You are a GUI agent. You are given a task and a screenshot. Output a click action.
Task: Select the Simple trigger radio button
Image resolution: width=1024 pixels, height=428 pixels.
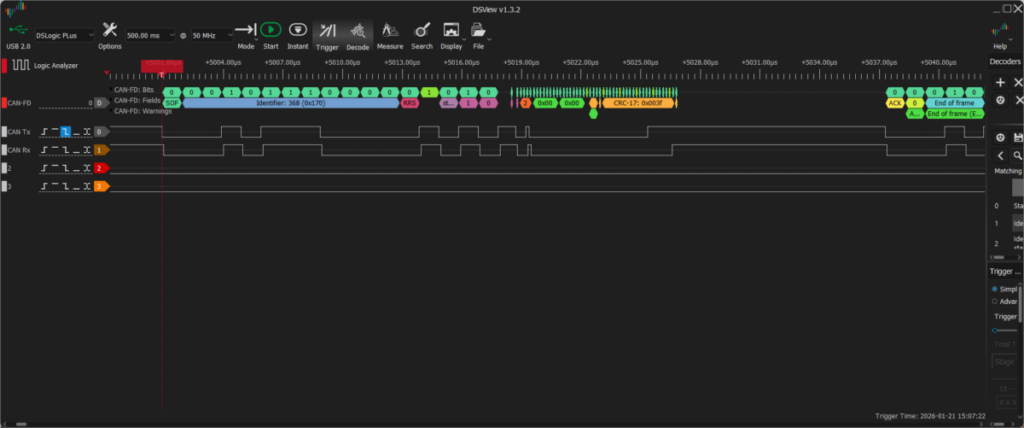[993, 289]
